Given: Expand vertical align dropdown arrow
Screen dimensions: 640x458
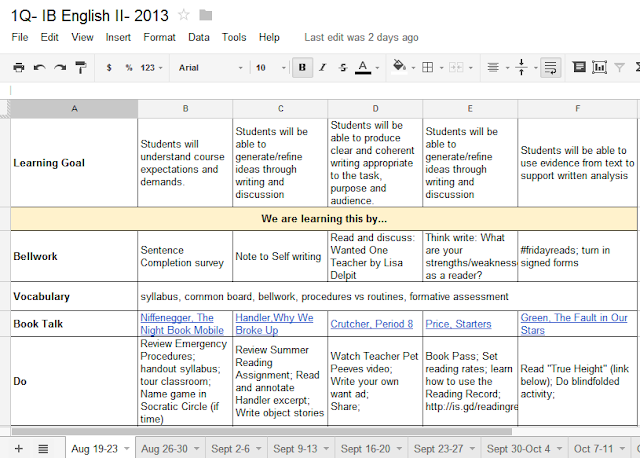Looking at the screenshot, I should (x=536, y=68).
